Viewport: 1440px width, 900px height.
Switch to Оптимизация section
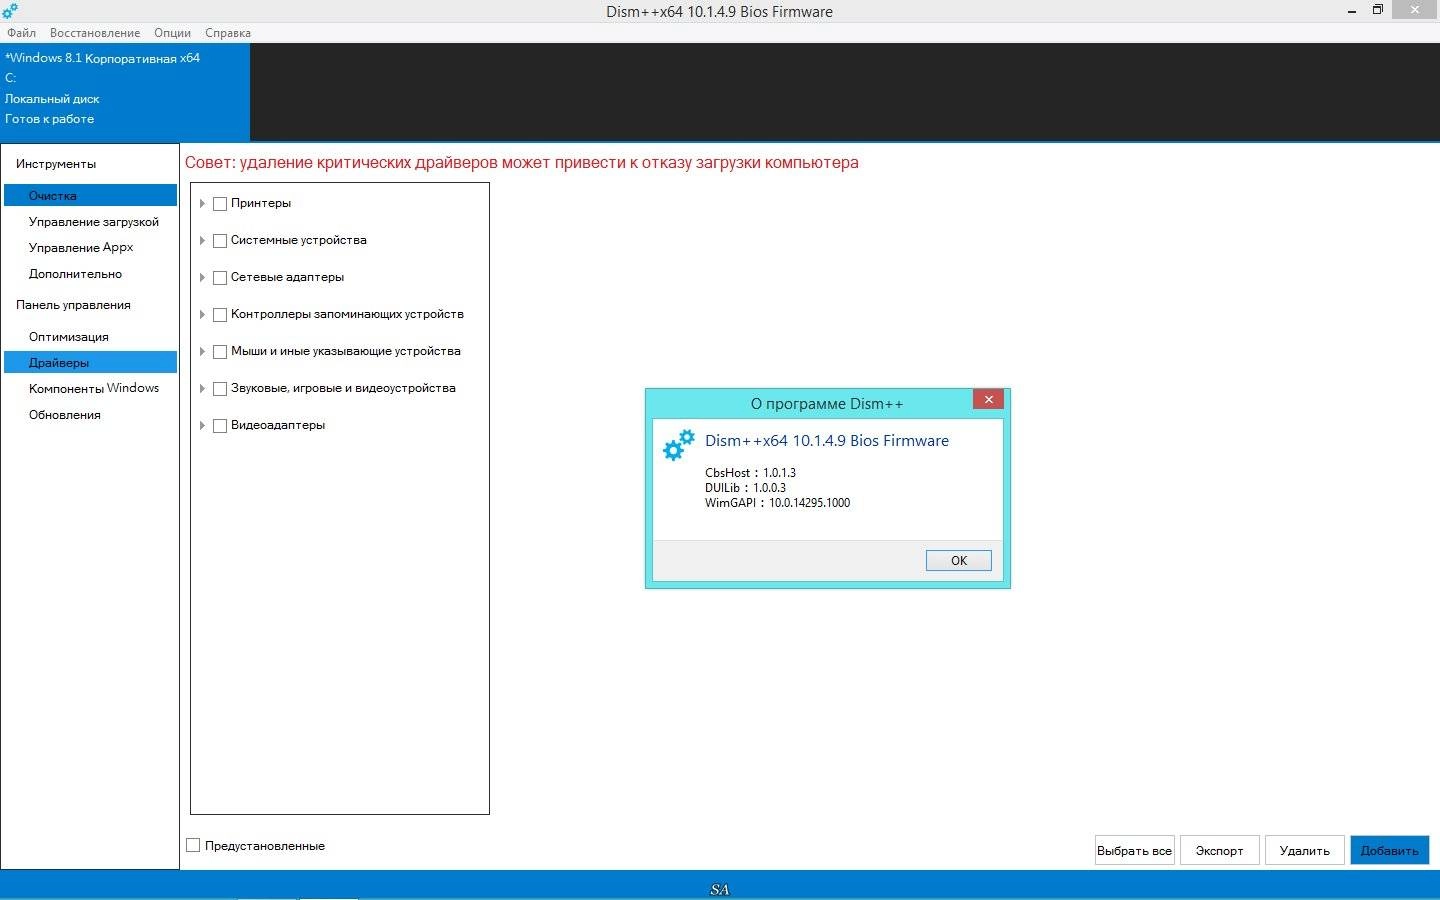tap(90, 337)
